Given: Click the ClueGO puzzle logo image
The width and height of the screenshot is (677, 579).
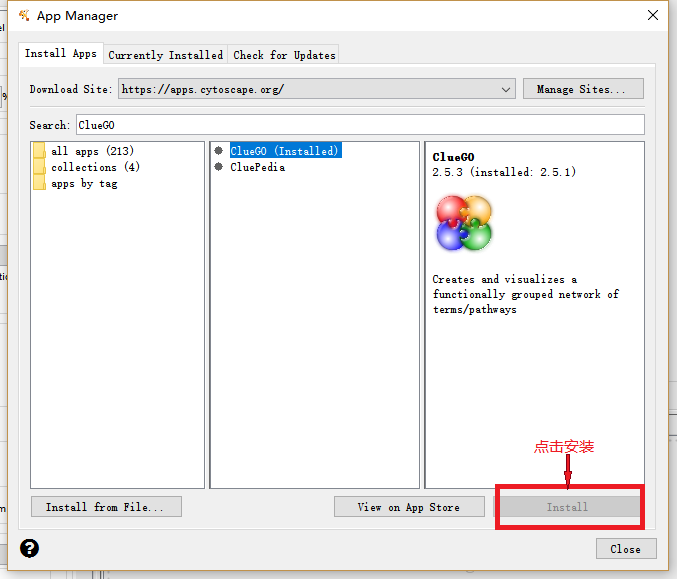Looking at the screenshot, I should pos(464,223).
